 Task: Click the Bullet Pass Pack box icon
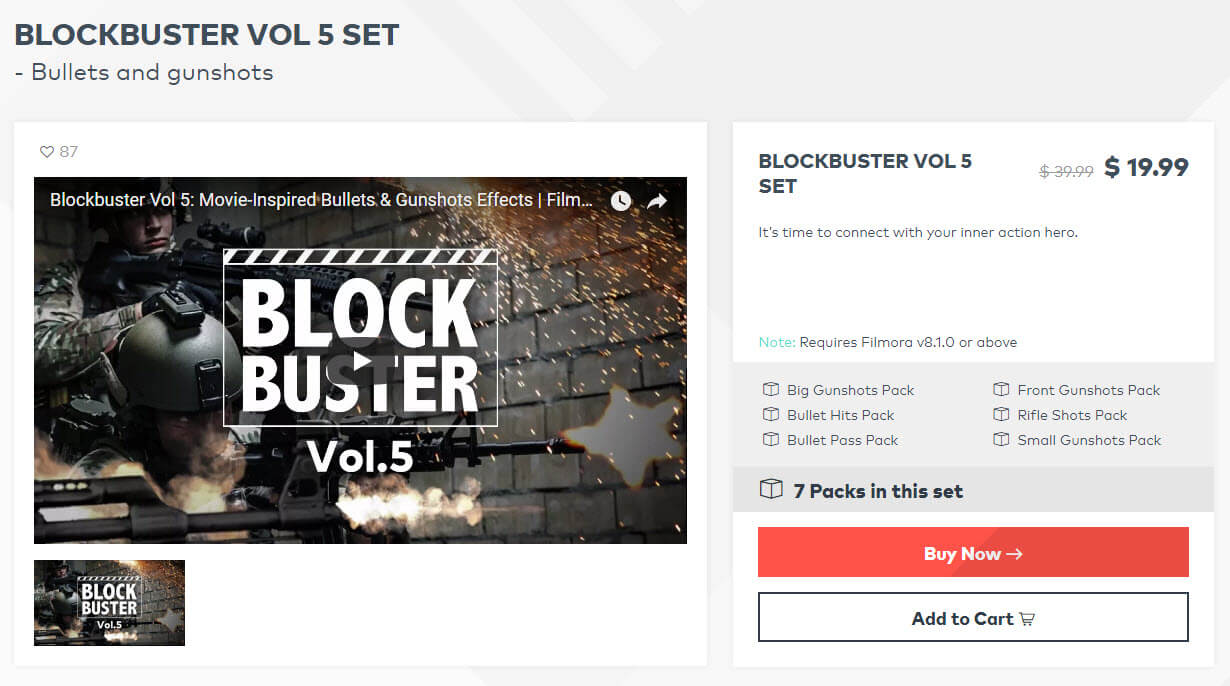tap(770, 440)
